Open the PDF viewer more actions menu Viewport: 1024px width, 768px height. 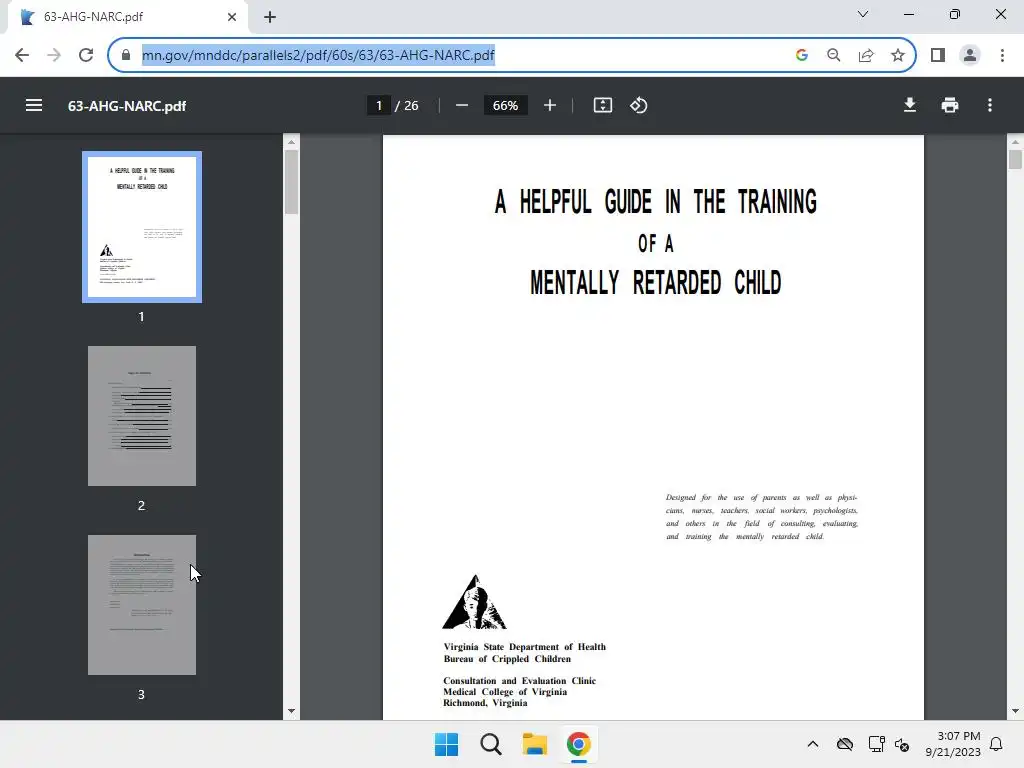click(990, 105)
